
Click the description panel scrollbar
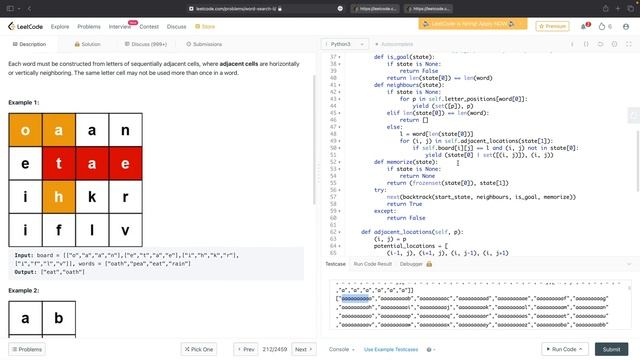tap(314, 140)
